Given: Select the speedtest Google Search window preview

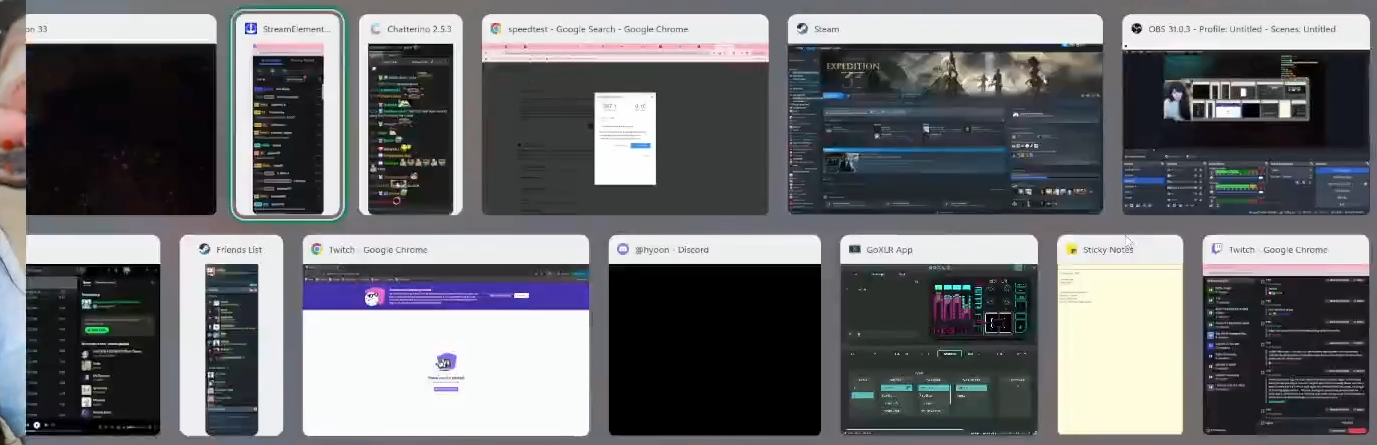Looking at the screenshot, I should (x=625, y=128).
